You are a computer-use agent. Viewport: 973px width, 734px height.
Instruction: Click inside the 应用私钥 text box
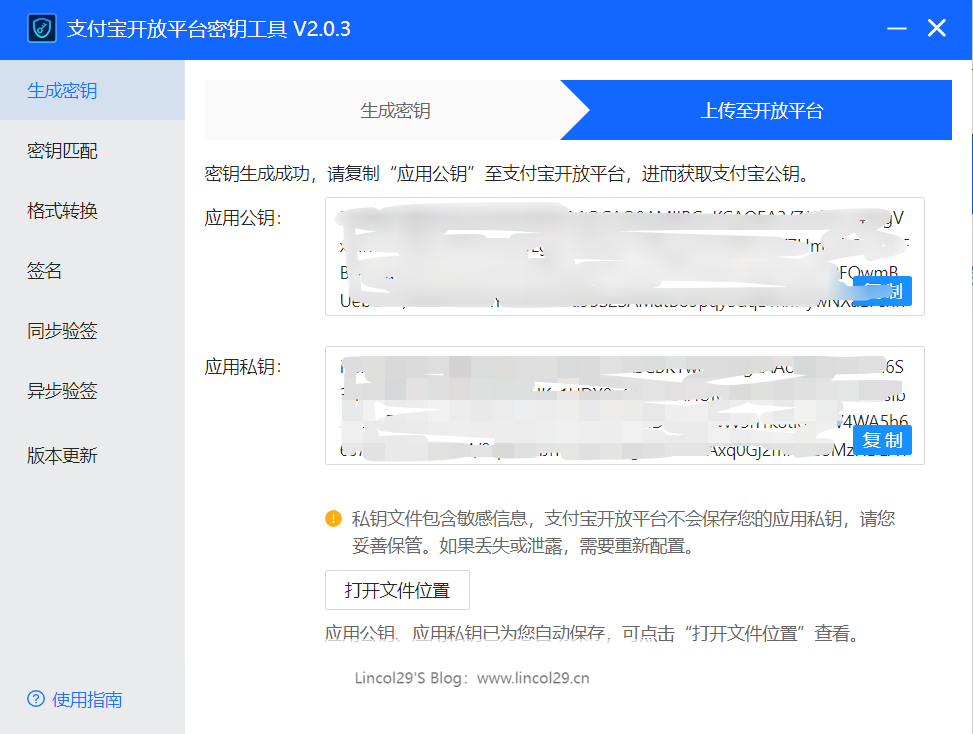[x=600, y=404]
